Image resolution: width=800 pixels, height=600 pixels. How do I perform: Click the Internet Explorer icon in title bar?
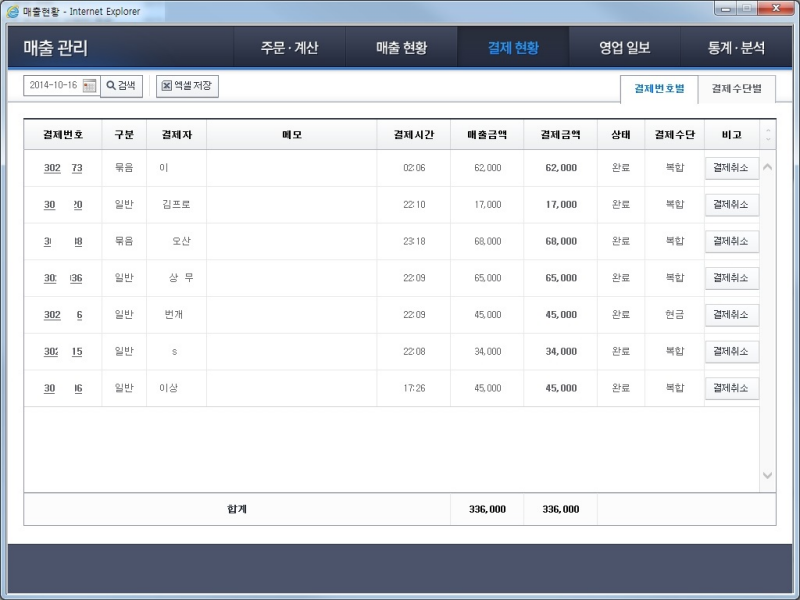(x=12, y=11)
